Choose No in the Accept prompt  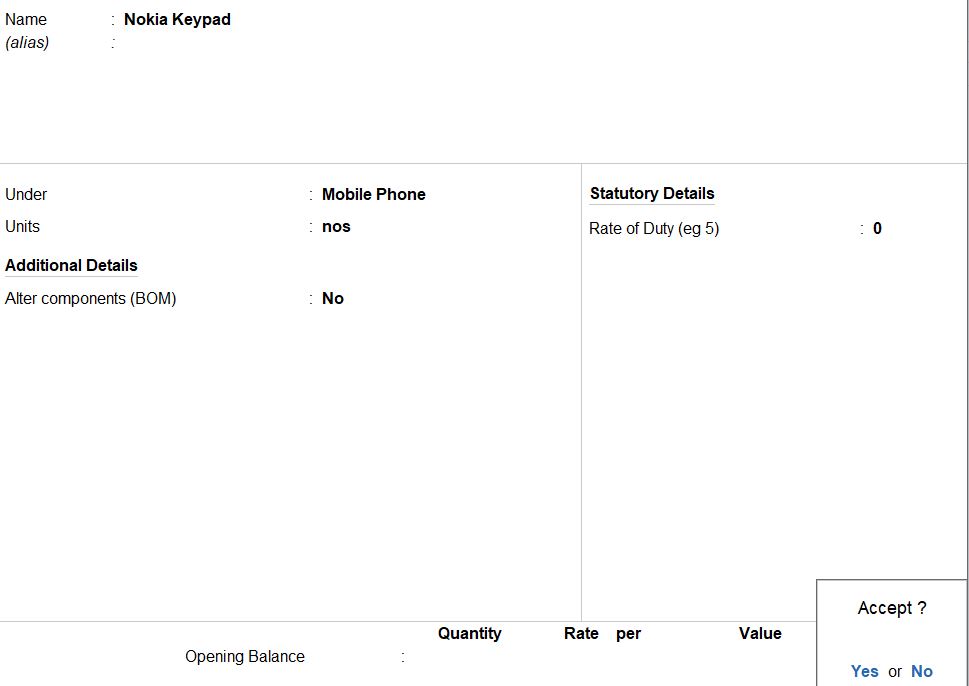(921, 671)
